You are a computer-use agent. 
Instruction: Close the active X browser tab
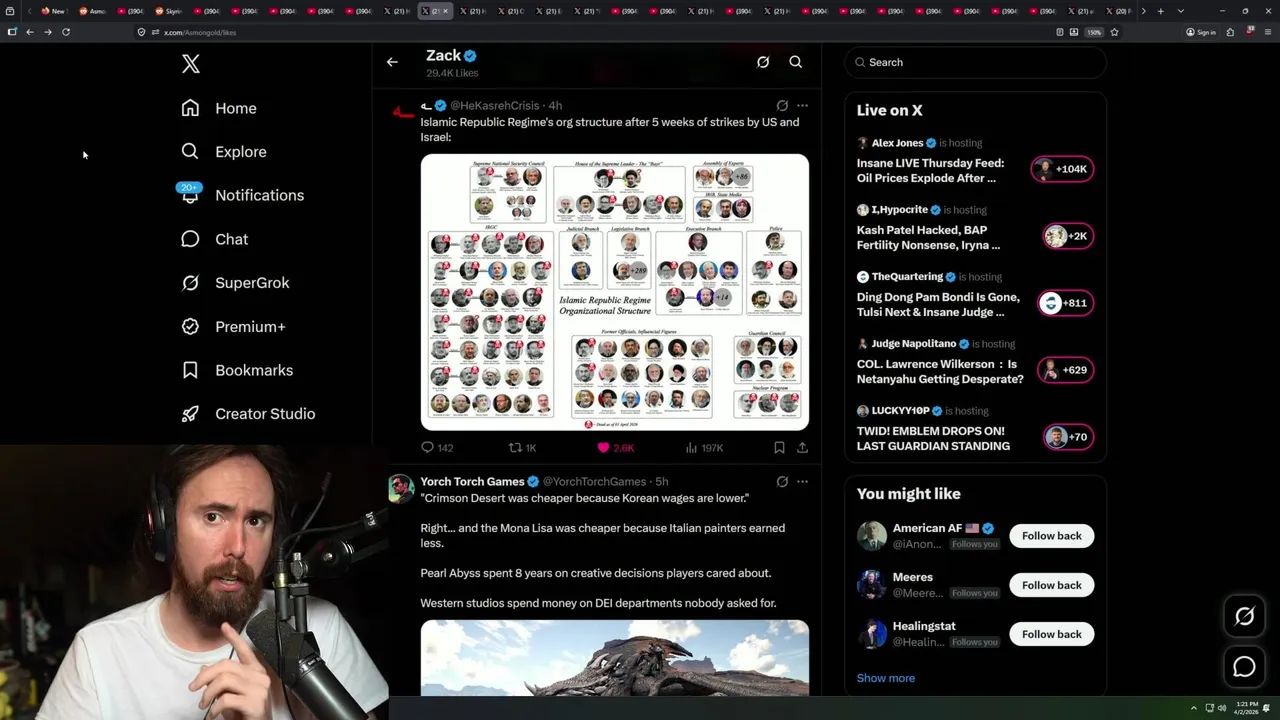(x=445, y=11)
